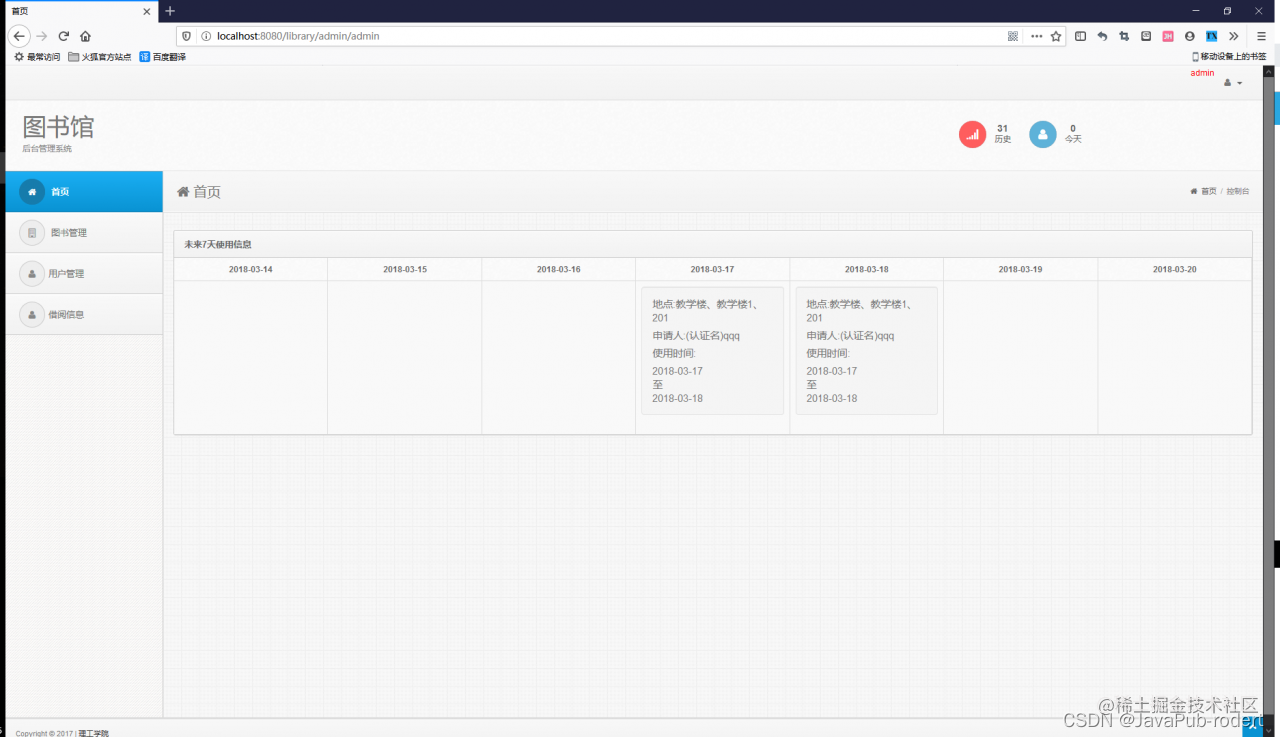This screenshot has height=737, width=1280.
Task: Click the tracking protection shield icon
Action: tap(186, 36)
